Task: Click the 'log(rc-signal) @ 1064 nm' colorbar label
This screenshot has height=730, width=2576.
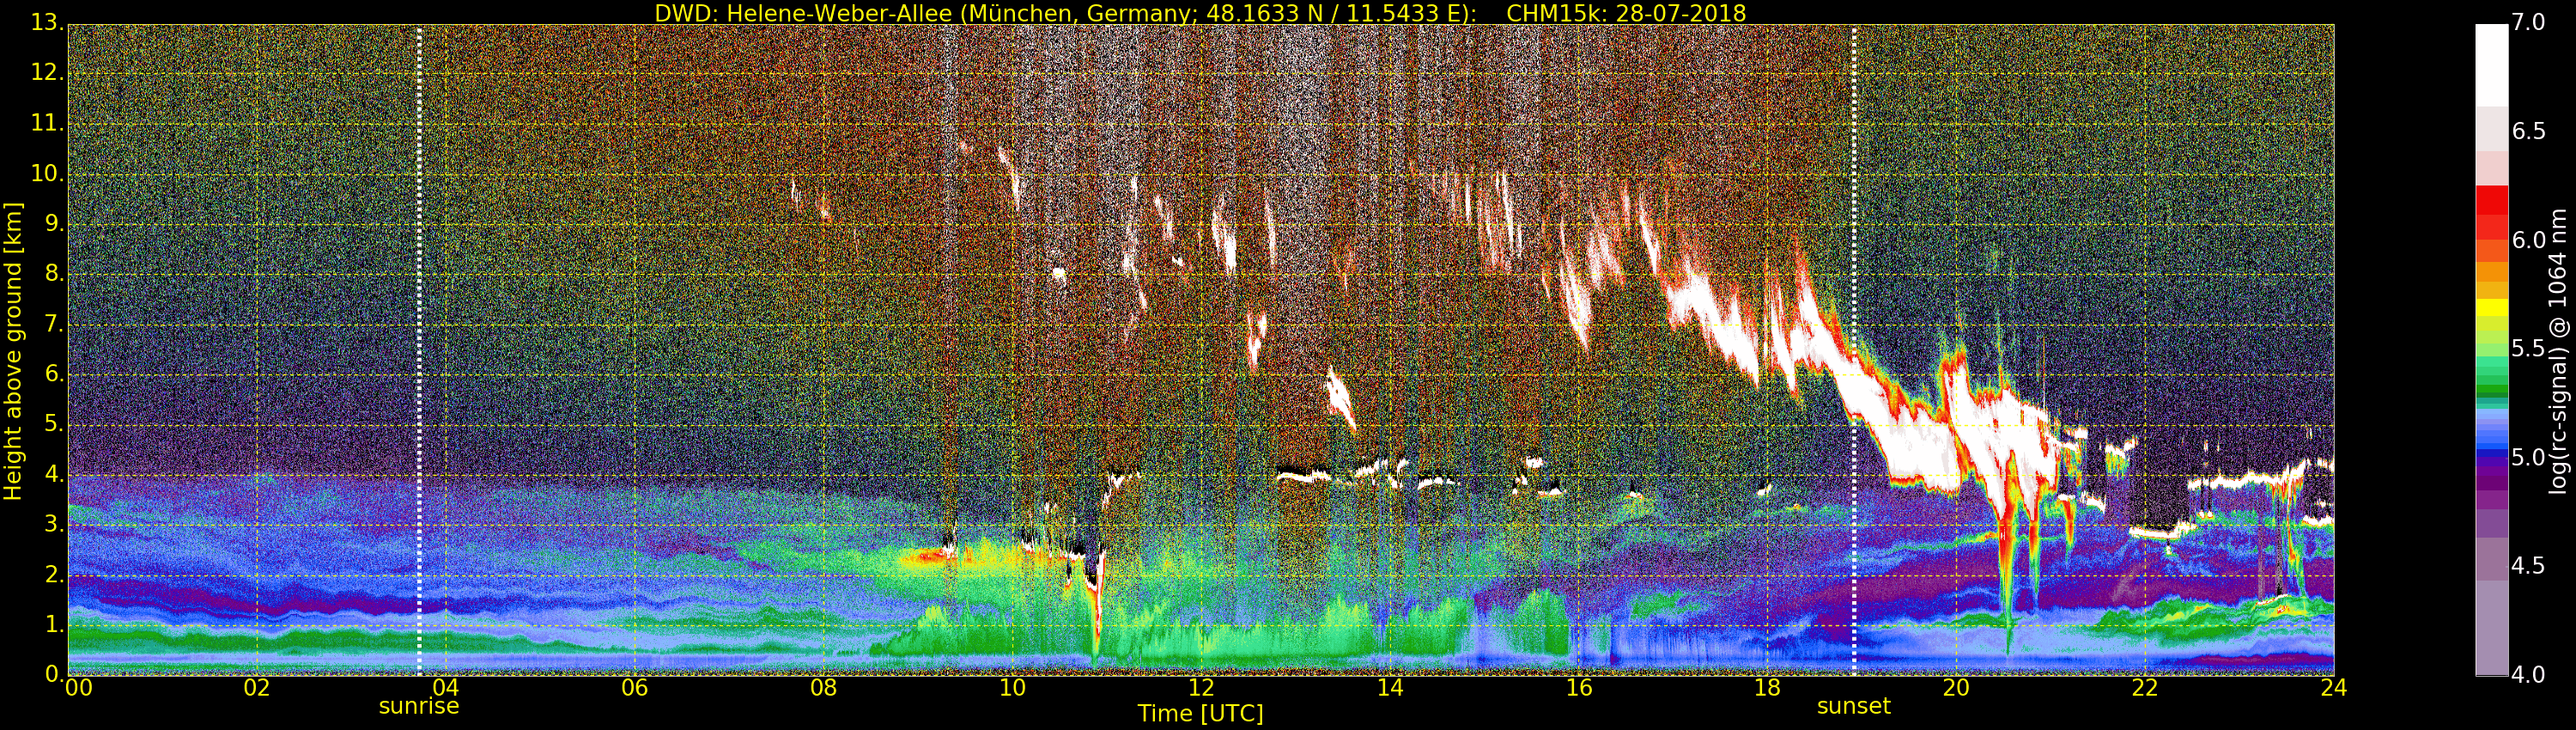Action: (2558, 351)
